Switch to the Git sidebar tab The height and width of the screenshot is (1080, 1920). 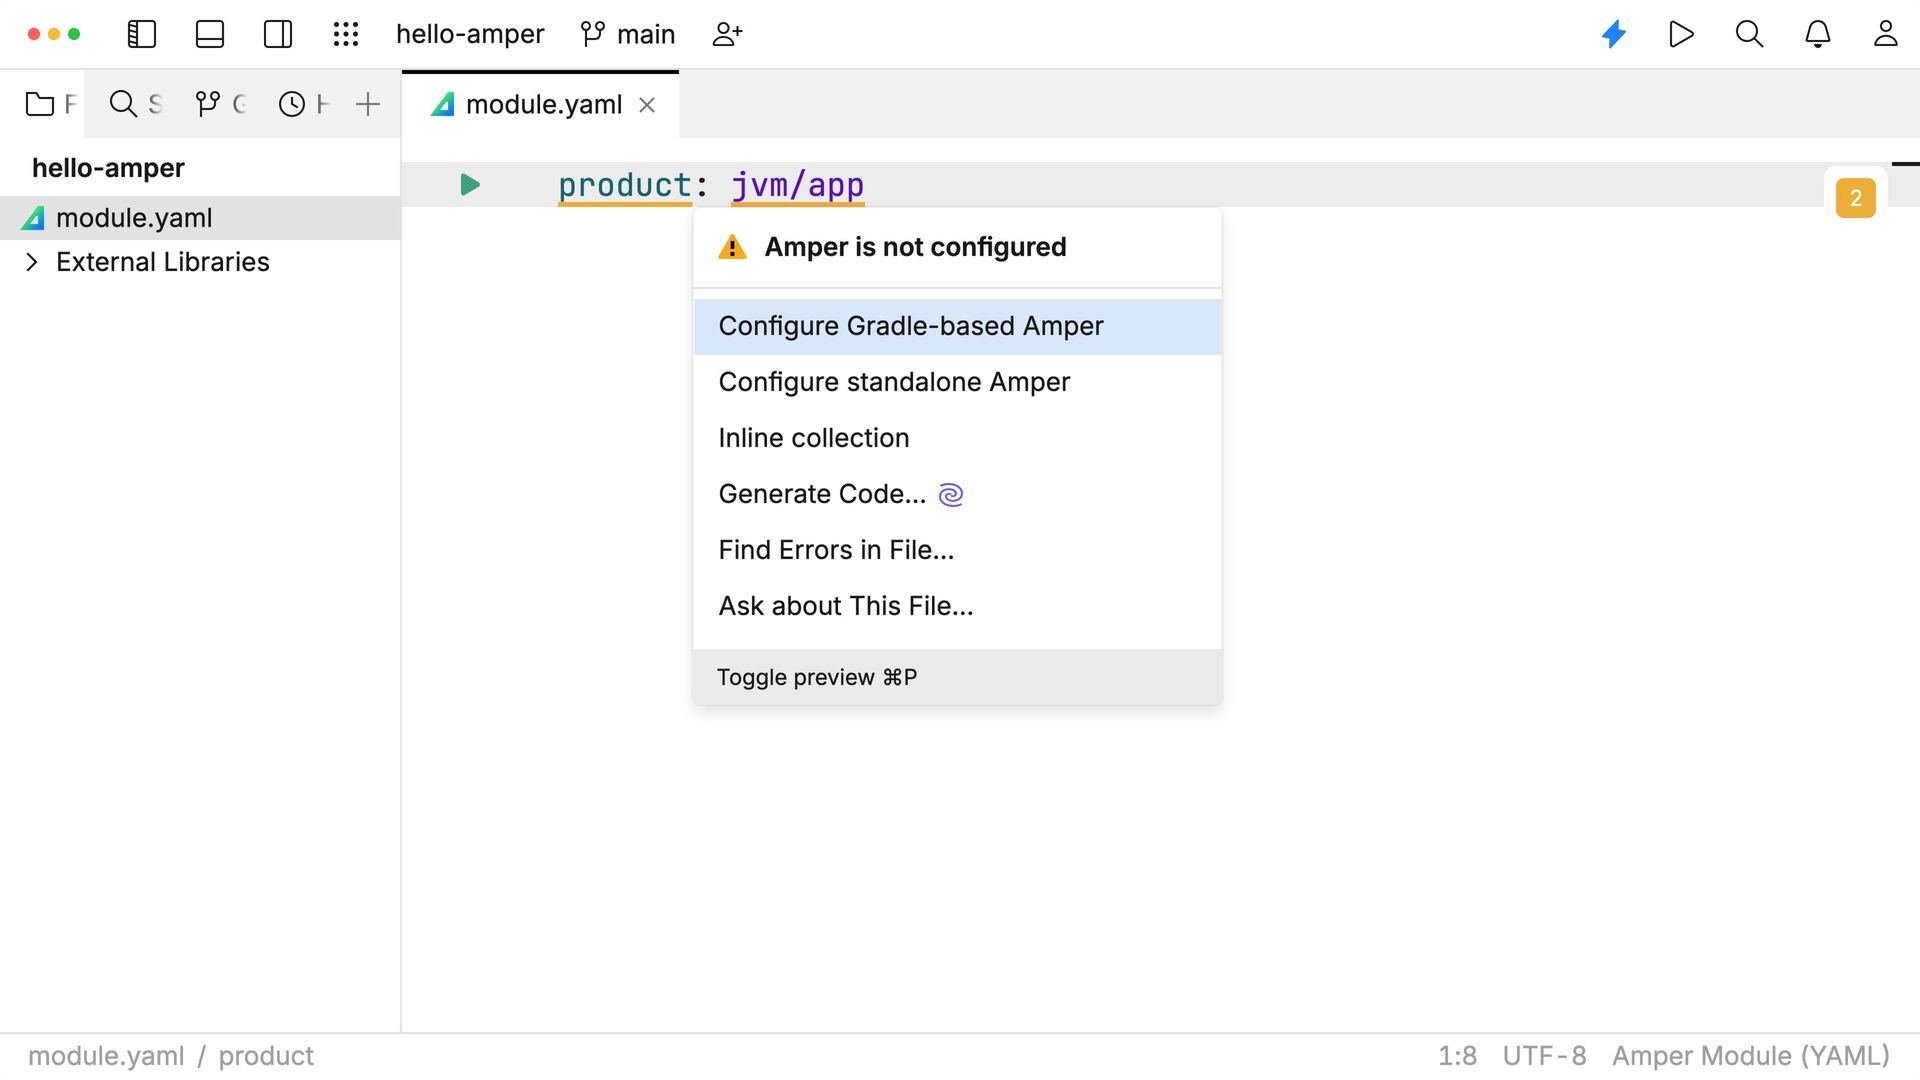[x=220, y=104]
